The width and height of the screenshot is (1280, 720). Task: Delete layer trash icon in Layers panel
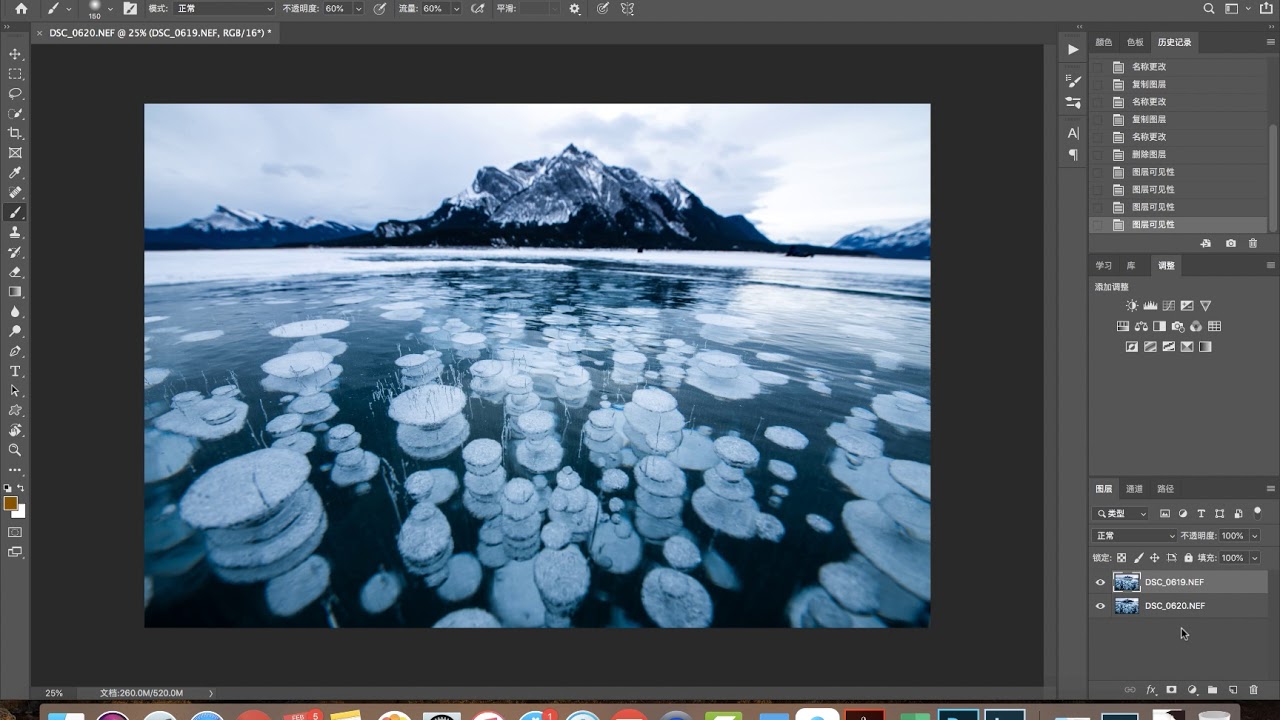(1254, 690)
